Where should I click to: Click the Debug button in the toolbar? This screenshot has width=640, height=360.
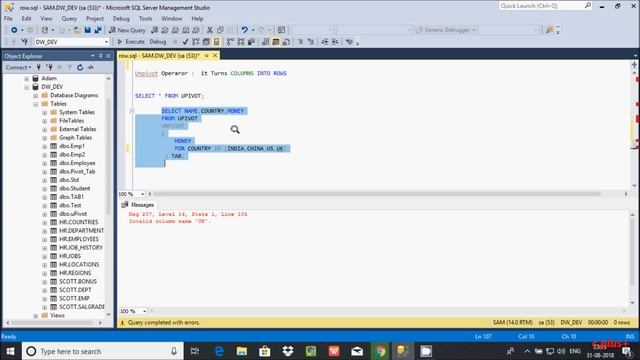(x=158, y=42)
